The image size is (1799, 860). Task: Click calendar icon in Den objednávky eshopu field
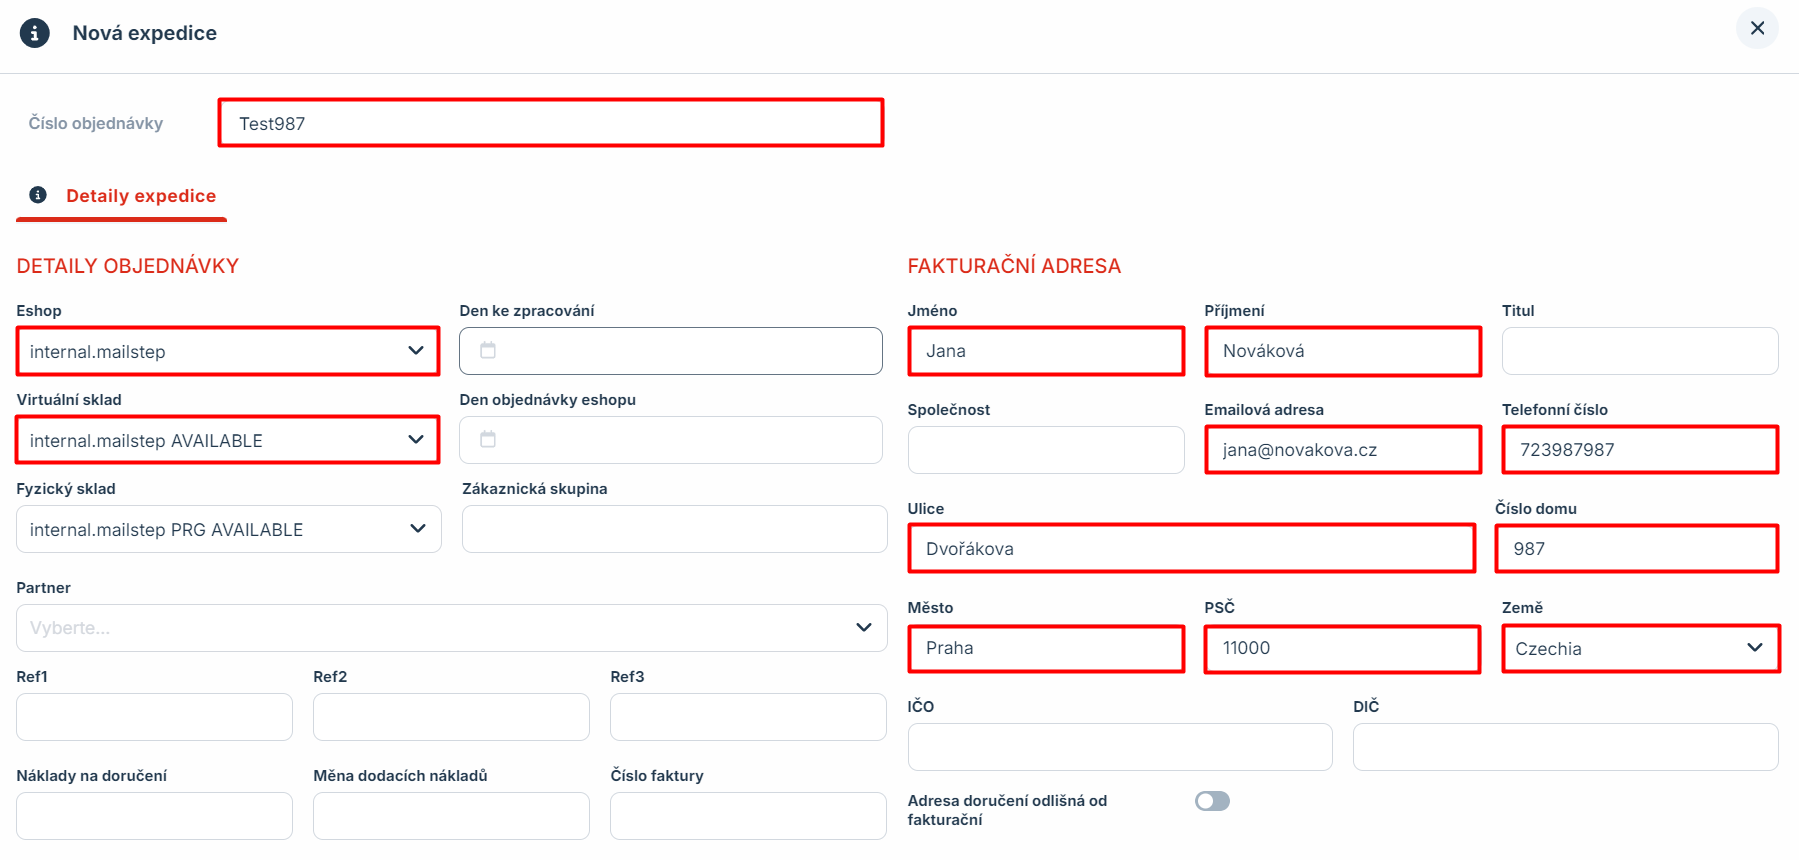point(488,440)
